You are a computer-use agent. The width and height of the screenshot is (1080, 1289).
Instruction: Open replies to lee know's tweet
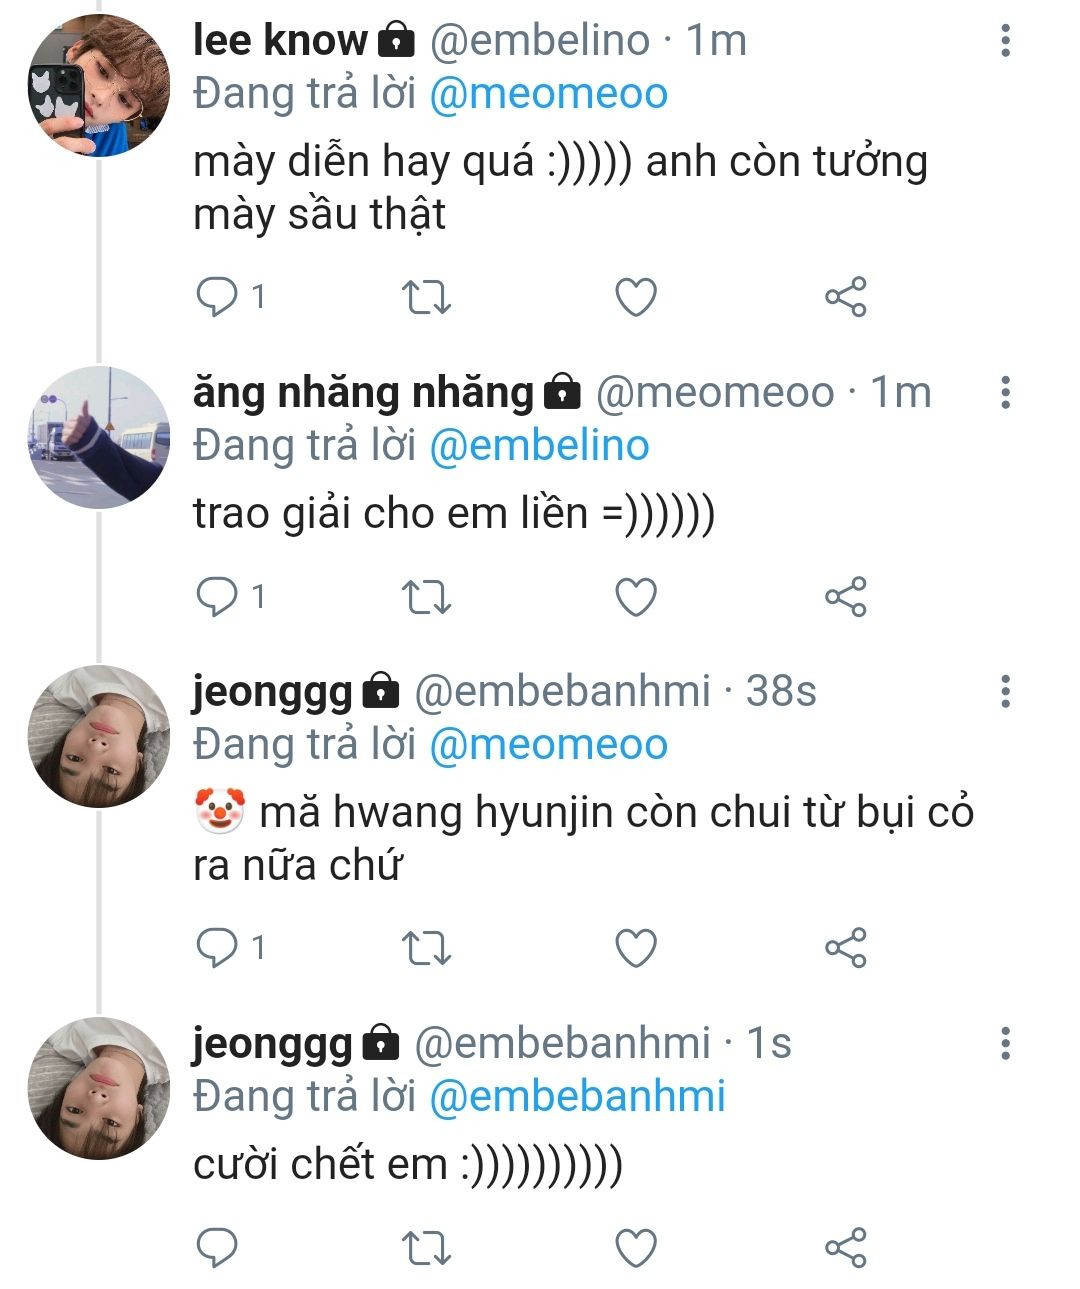tap(217, 297)
